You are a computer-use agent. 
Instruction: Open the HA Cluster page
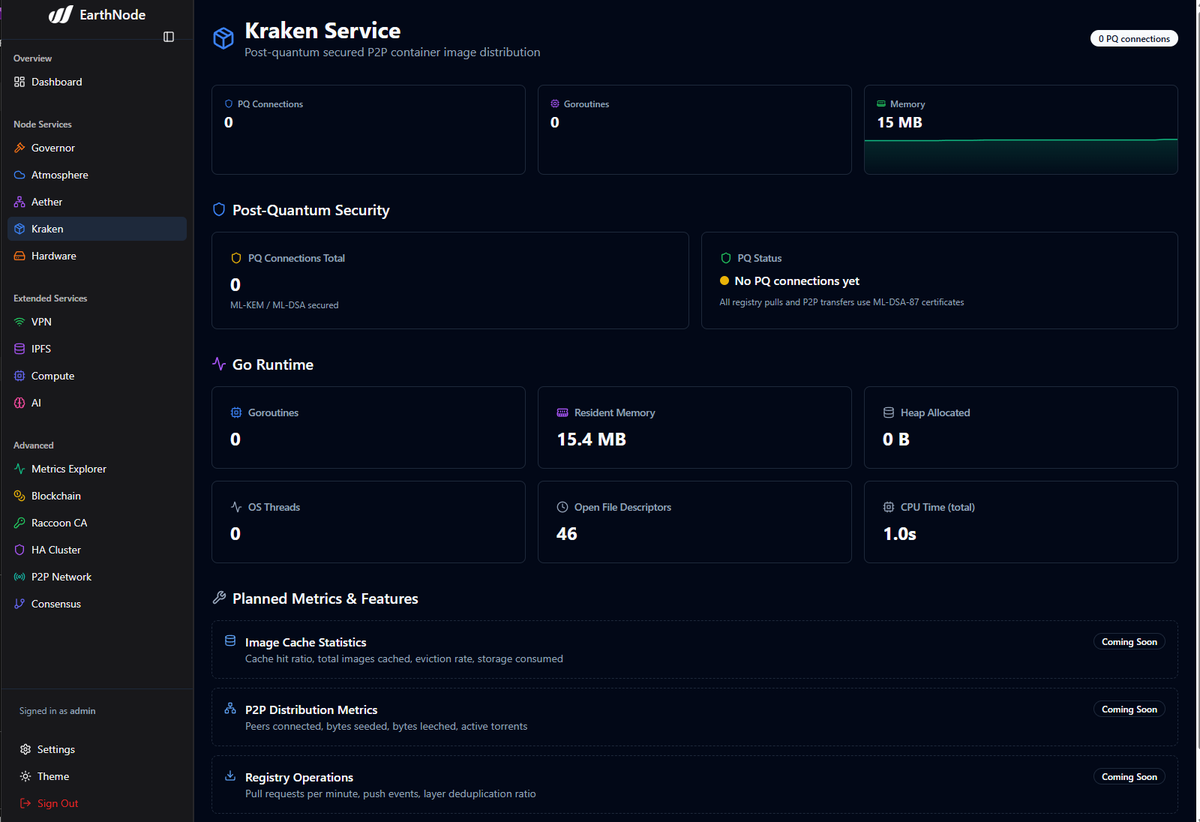pyautogui.click(x=96, y=550)
